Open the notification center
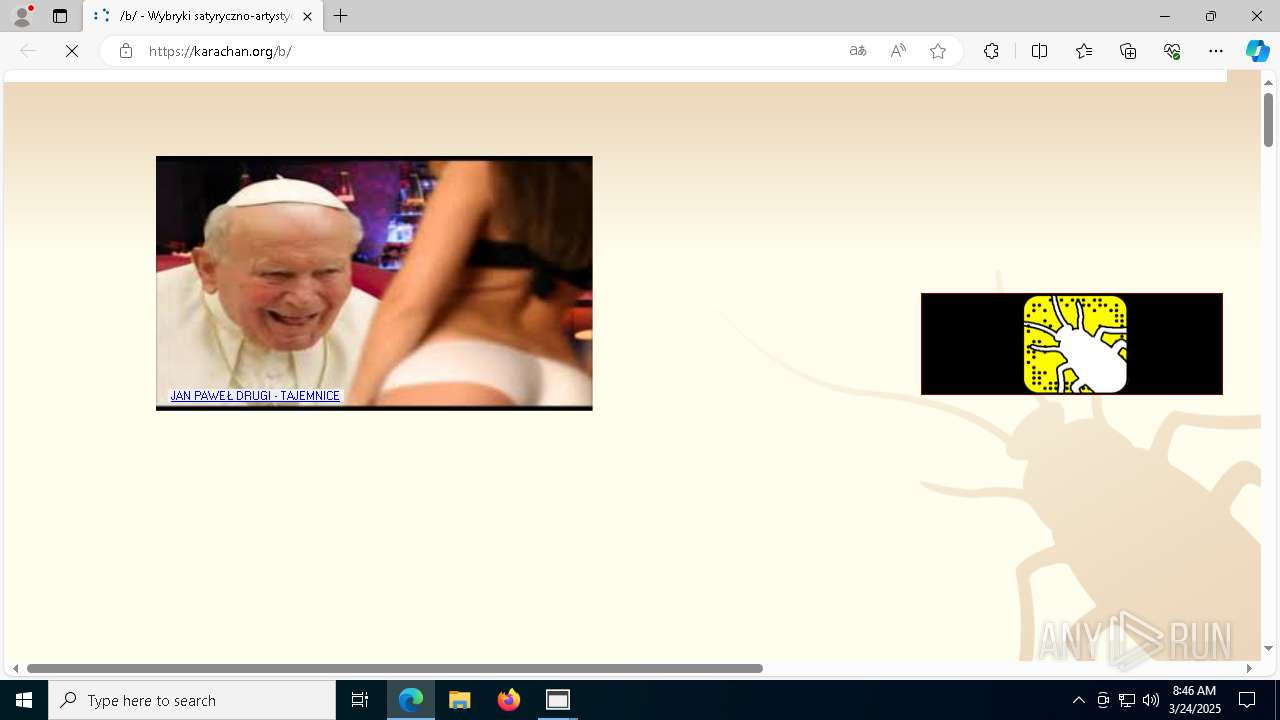This screenshot has height=720, width=1280. [x=1247, y=700]
